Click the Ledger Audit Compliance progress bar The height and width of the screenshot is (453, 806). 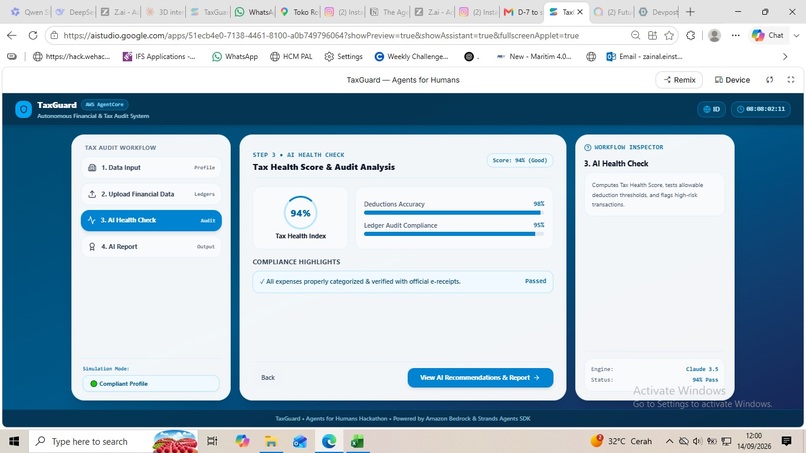pyautogui.click(x=454, y=234)
